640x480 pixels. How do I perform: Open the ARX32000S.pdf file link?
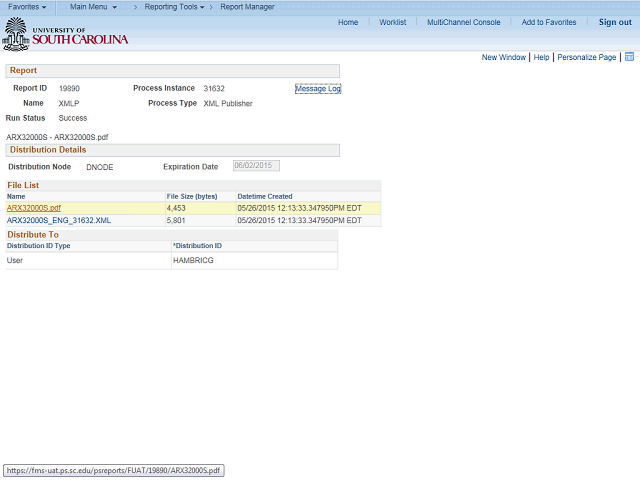point(34,208)
